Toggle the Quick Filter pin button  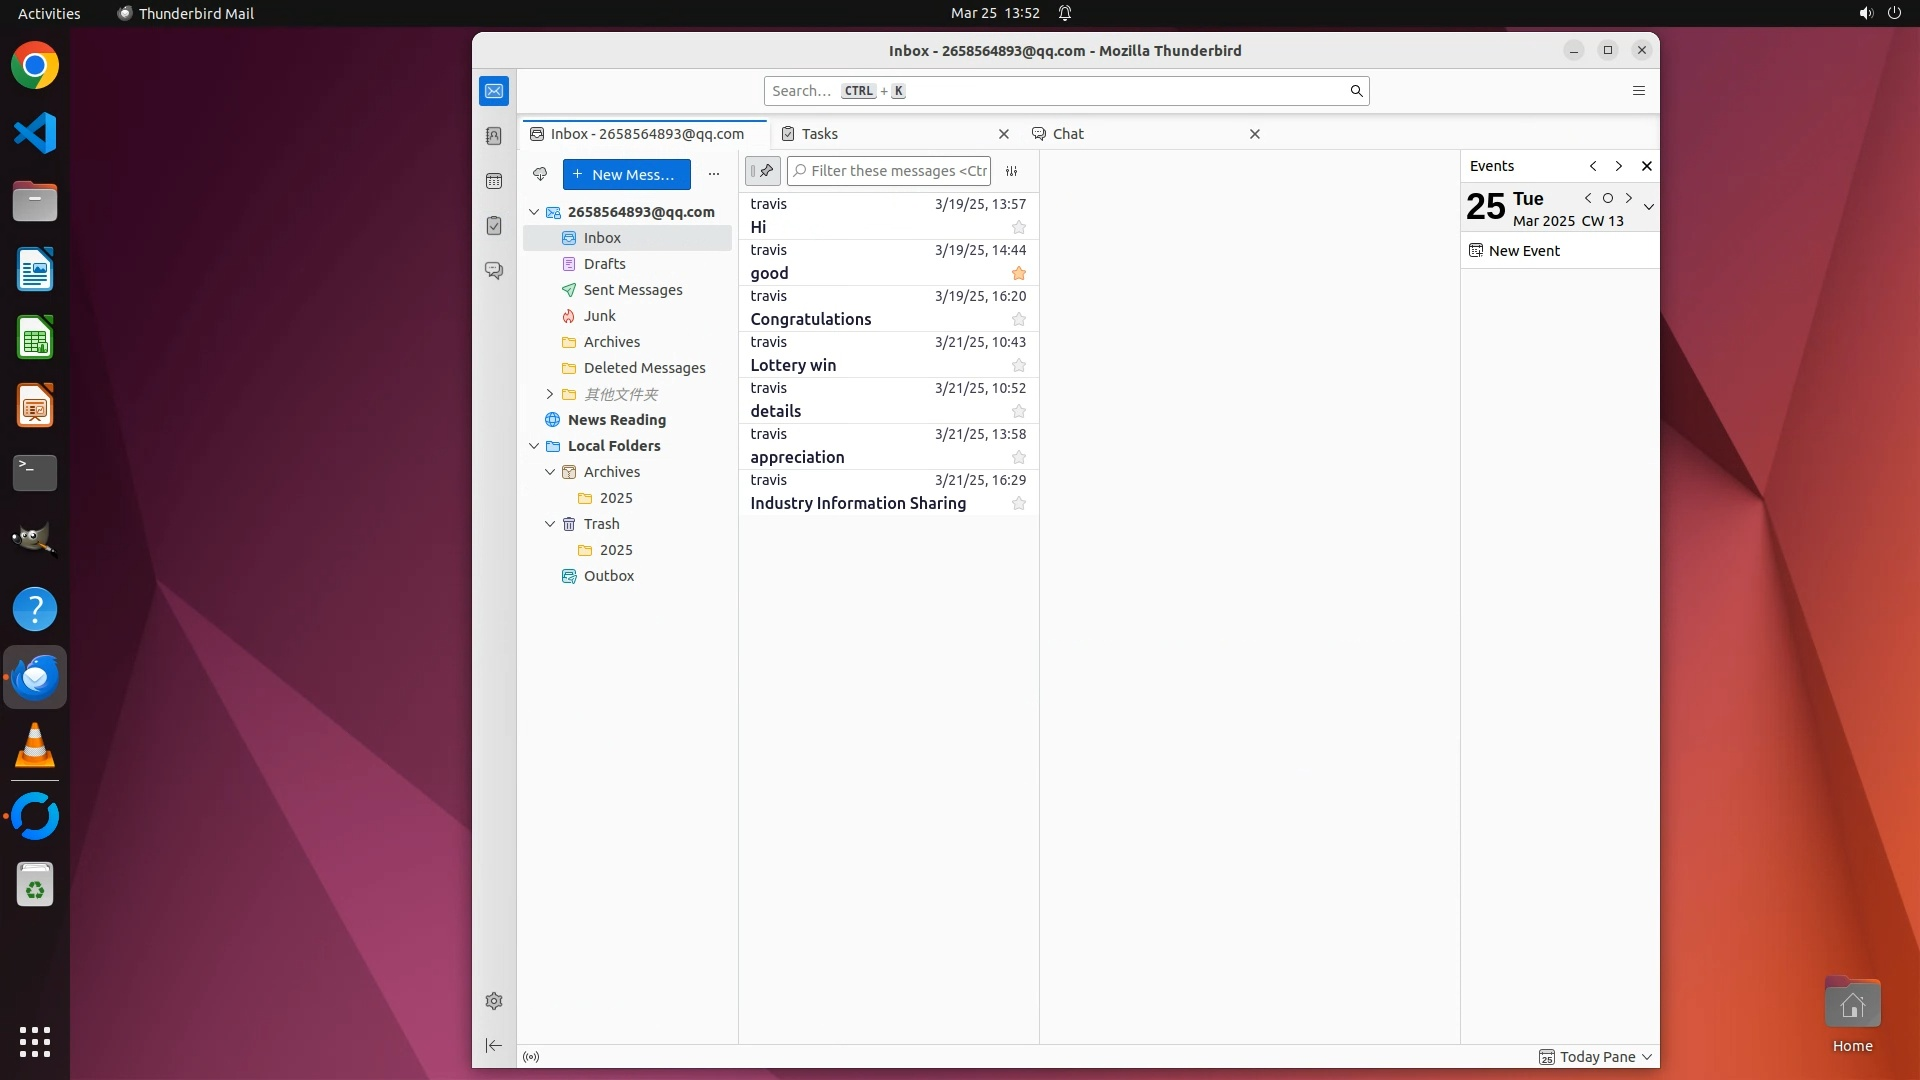tap(763, 171)
